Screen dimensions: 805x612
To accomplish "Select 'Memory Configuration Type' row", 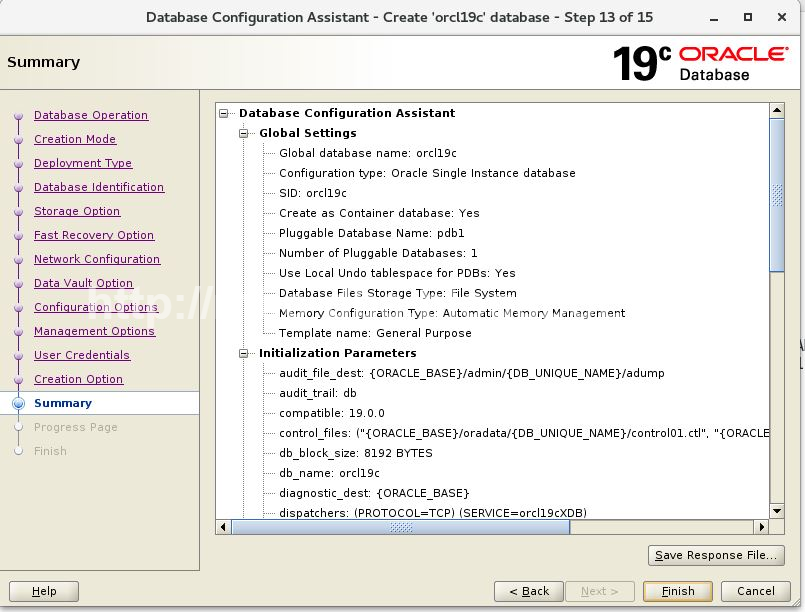I will click(452, 313).
